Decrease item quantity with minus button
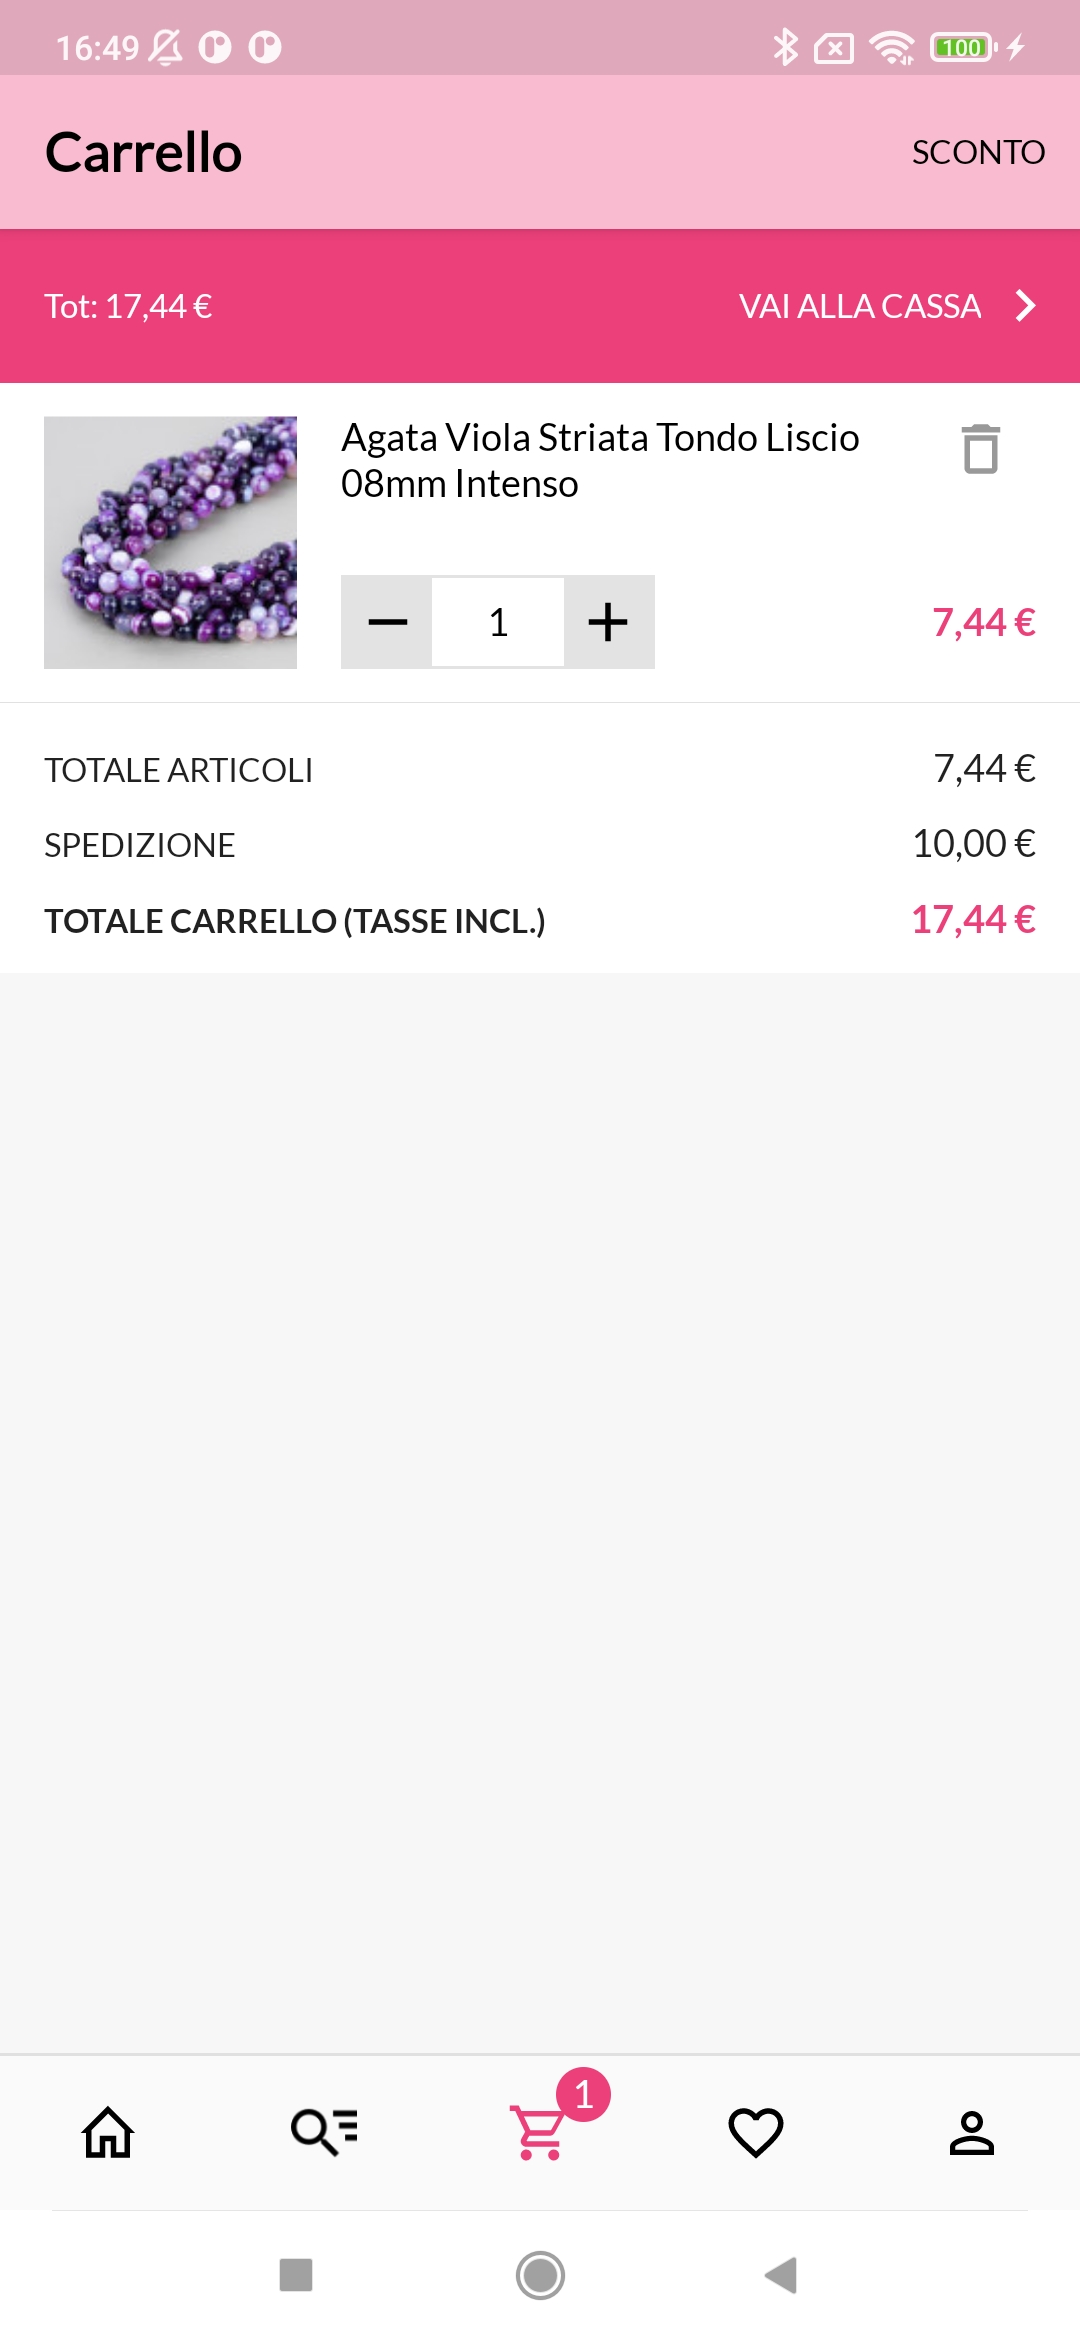 pyautogui.click(x=387, y=622)
